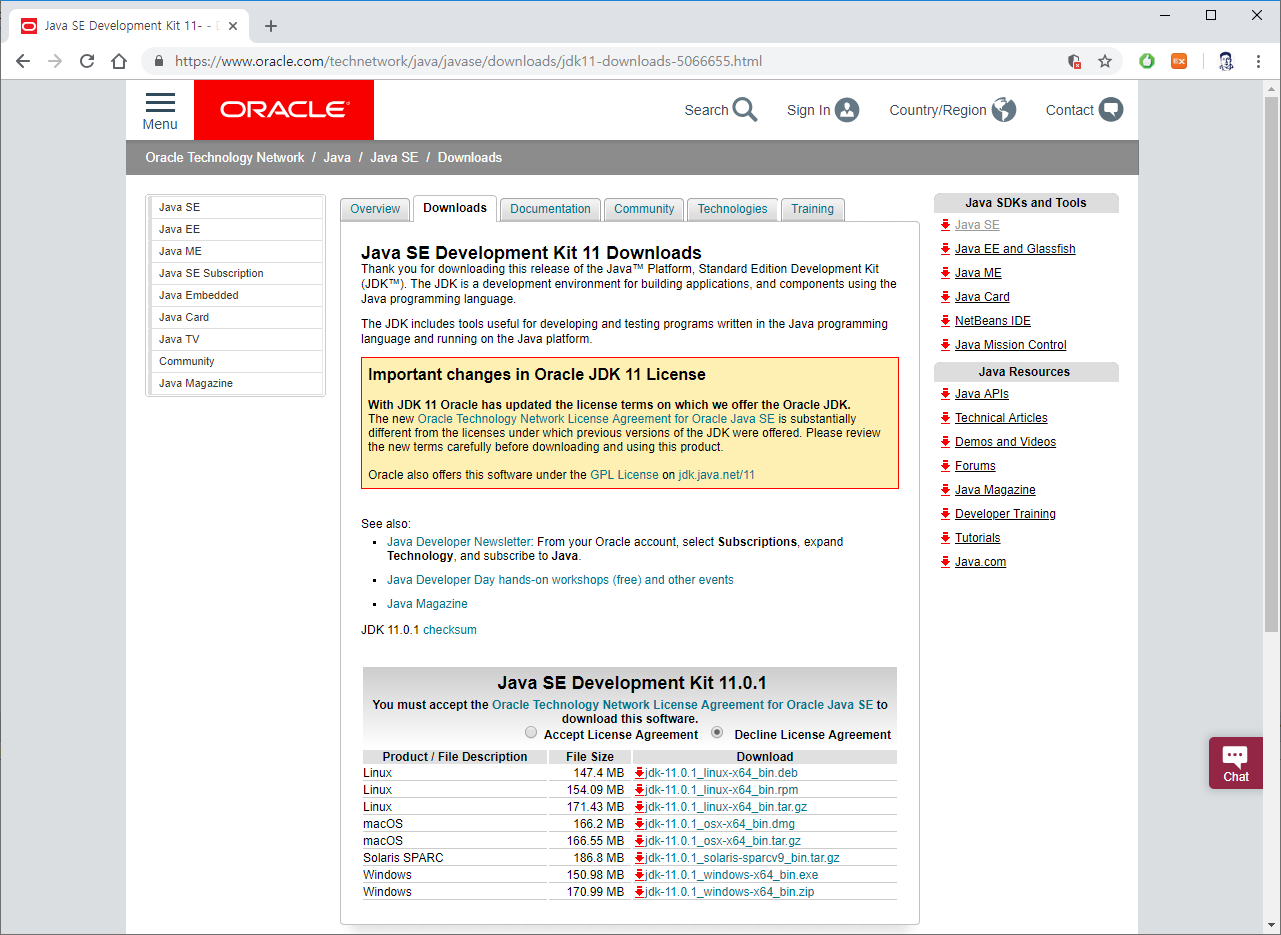Screen dimensions: 1281x935
Task: Reload the current page
Action: 87,61
